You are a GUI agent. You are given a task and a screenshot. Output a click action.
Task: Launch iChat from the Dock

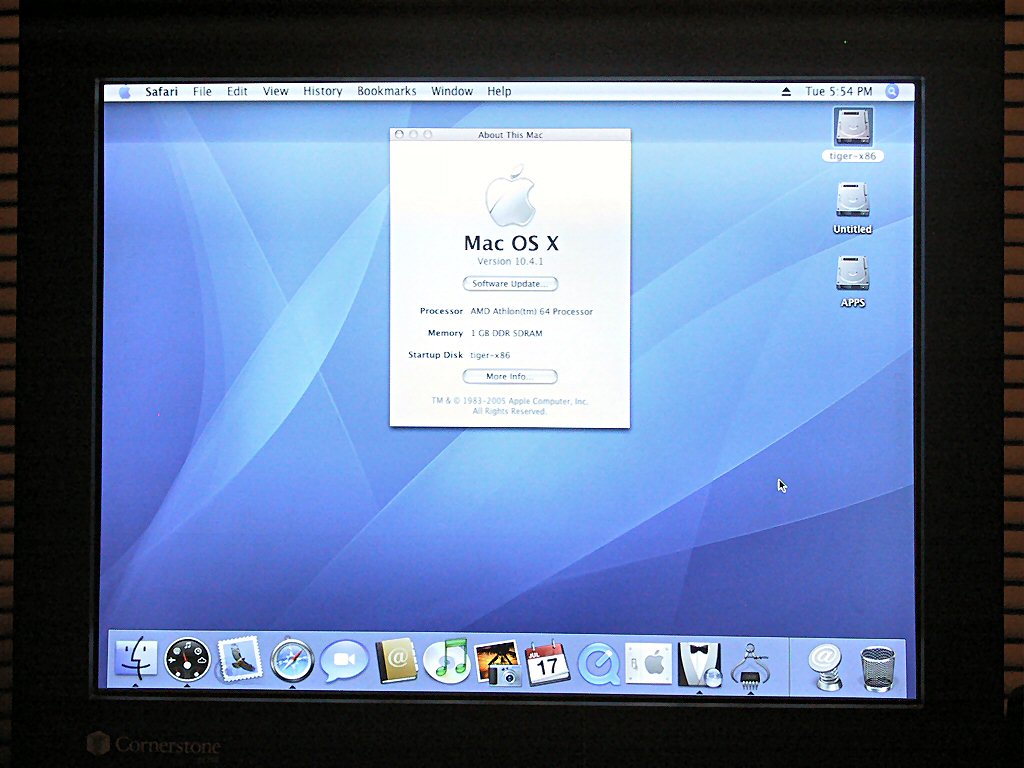click(344, 661)
